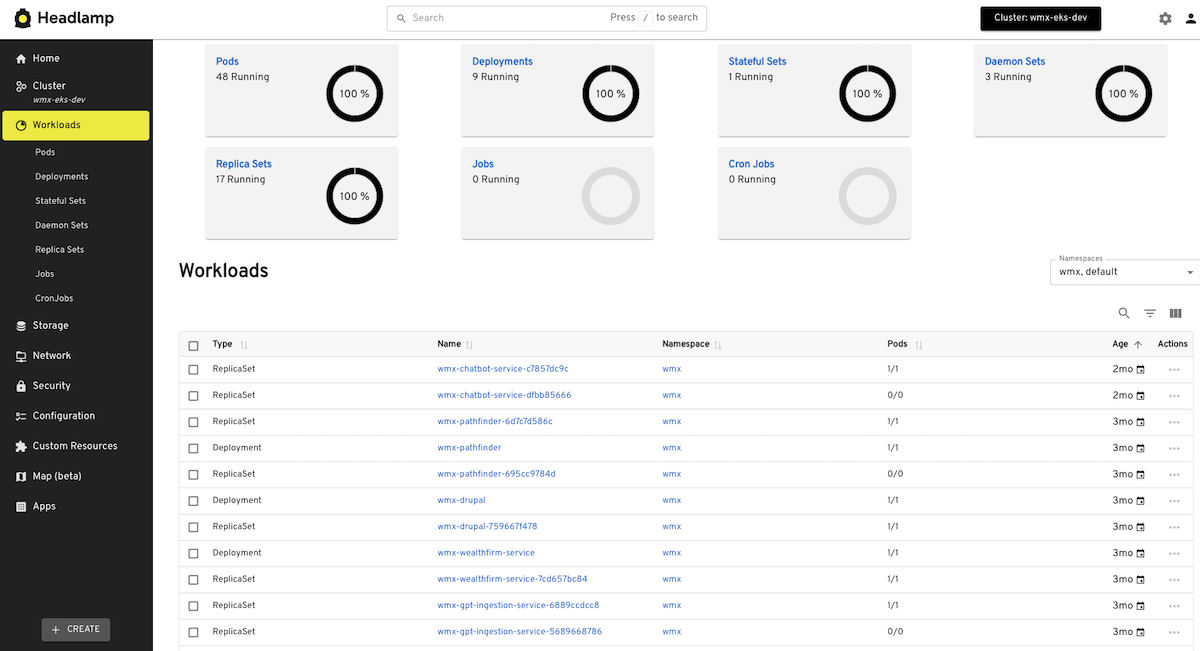
Task: Click the Age column sort arrow
Action: pyautogui.click(x=1138, y=344)
